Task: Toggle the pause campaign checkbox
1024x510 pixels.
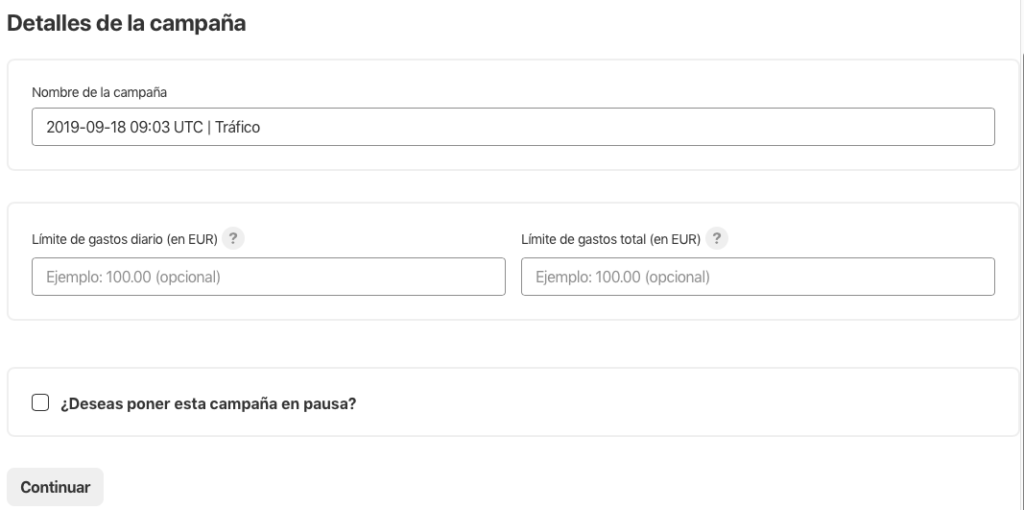Action: point(40,403)
